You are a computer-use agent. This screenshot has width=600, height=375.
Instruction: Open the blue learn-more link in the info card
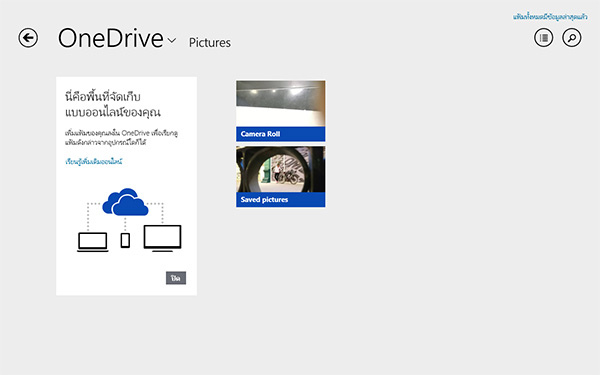pyautogui.click(x=94, y=161)
